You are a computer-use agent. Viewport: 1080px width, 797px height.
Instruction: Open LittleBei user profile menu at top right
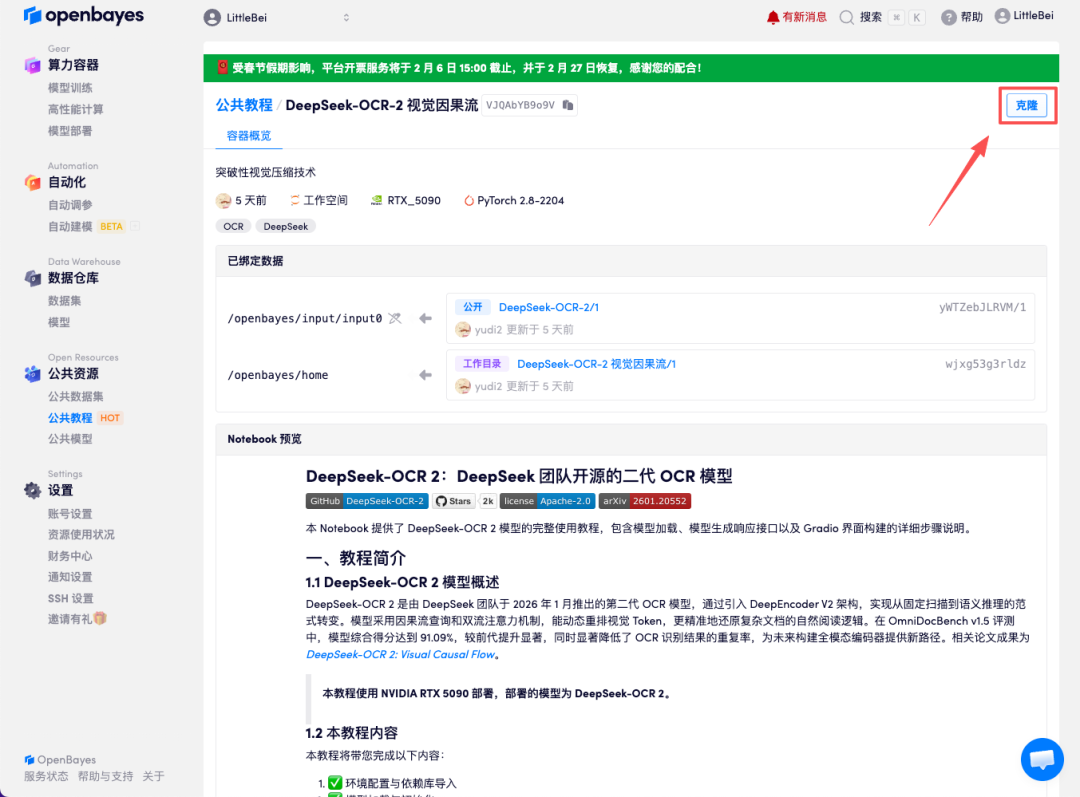click(1024, 16)
